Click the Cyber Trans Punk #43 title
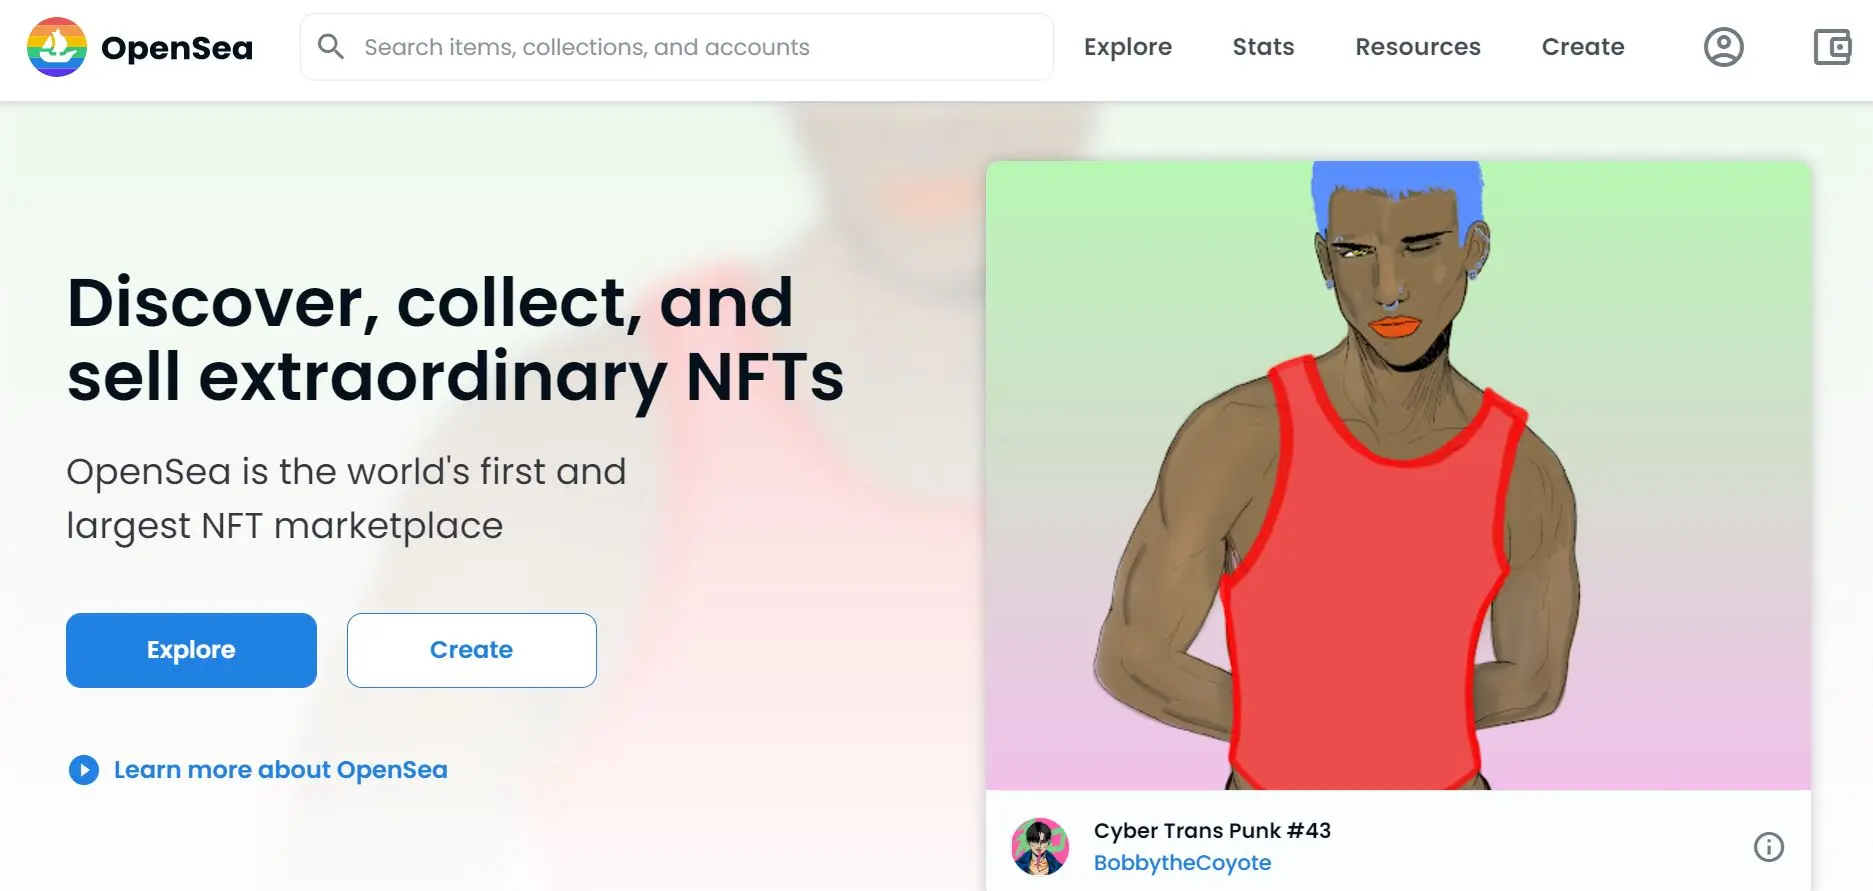 click(1212, 831)
